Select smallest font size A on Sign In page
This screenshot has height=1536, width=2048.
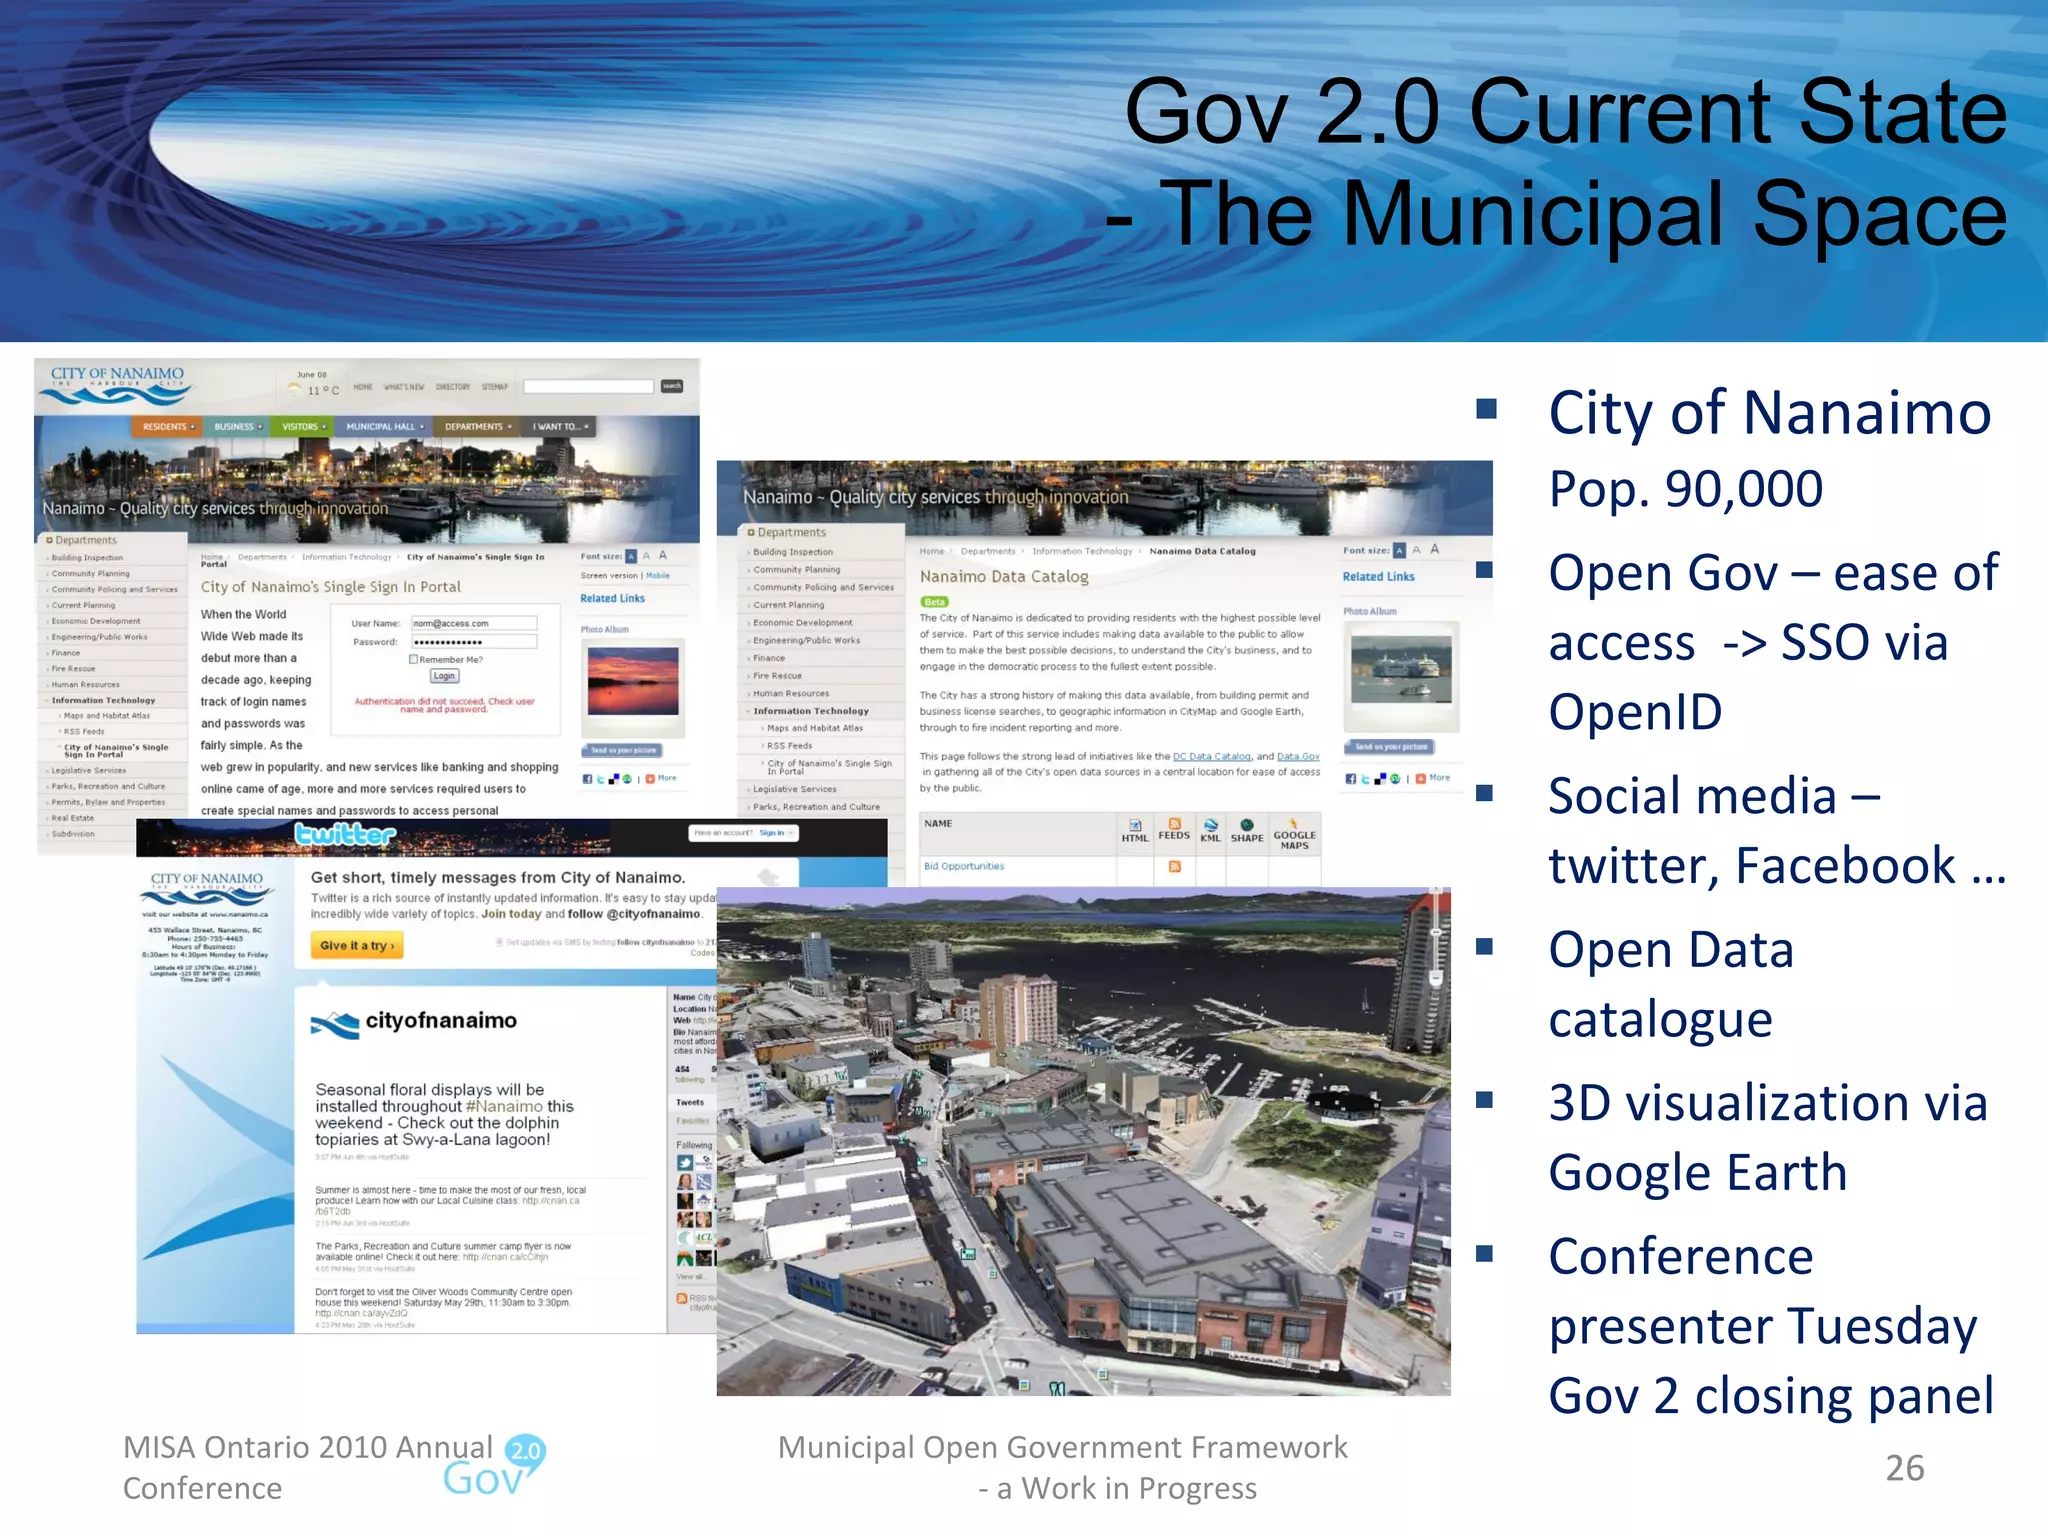[631, 556]
